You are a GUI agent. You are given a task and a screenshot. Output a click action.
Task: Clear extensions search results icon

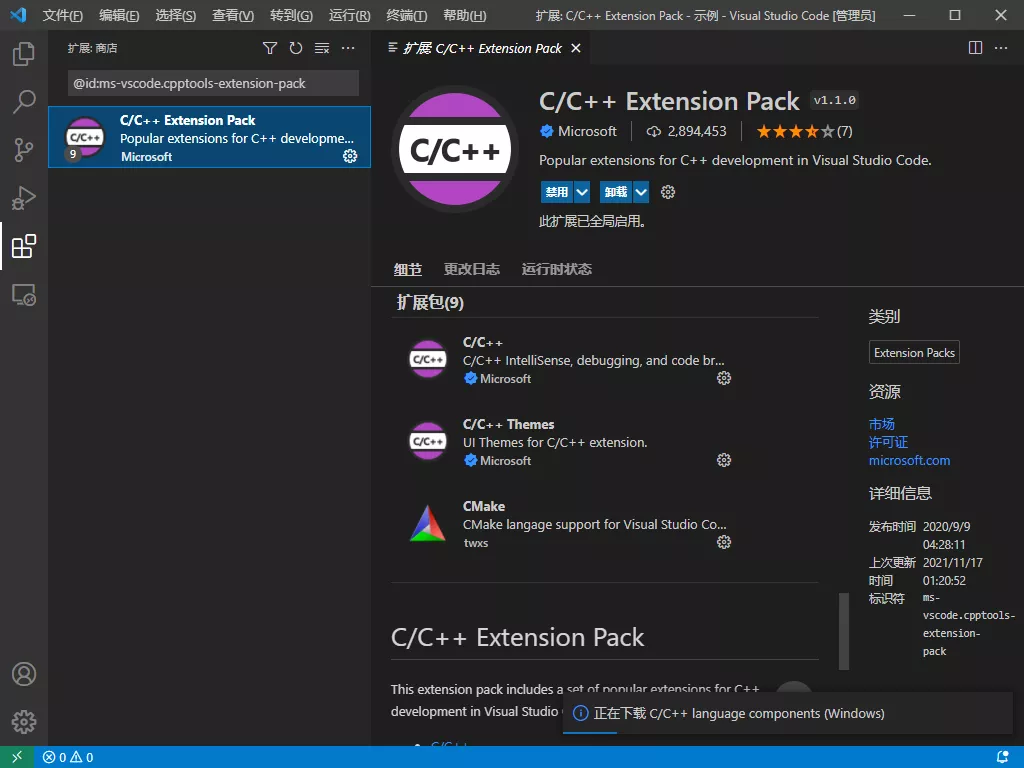click(x=322, y=48)
